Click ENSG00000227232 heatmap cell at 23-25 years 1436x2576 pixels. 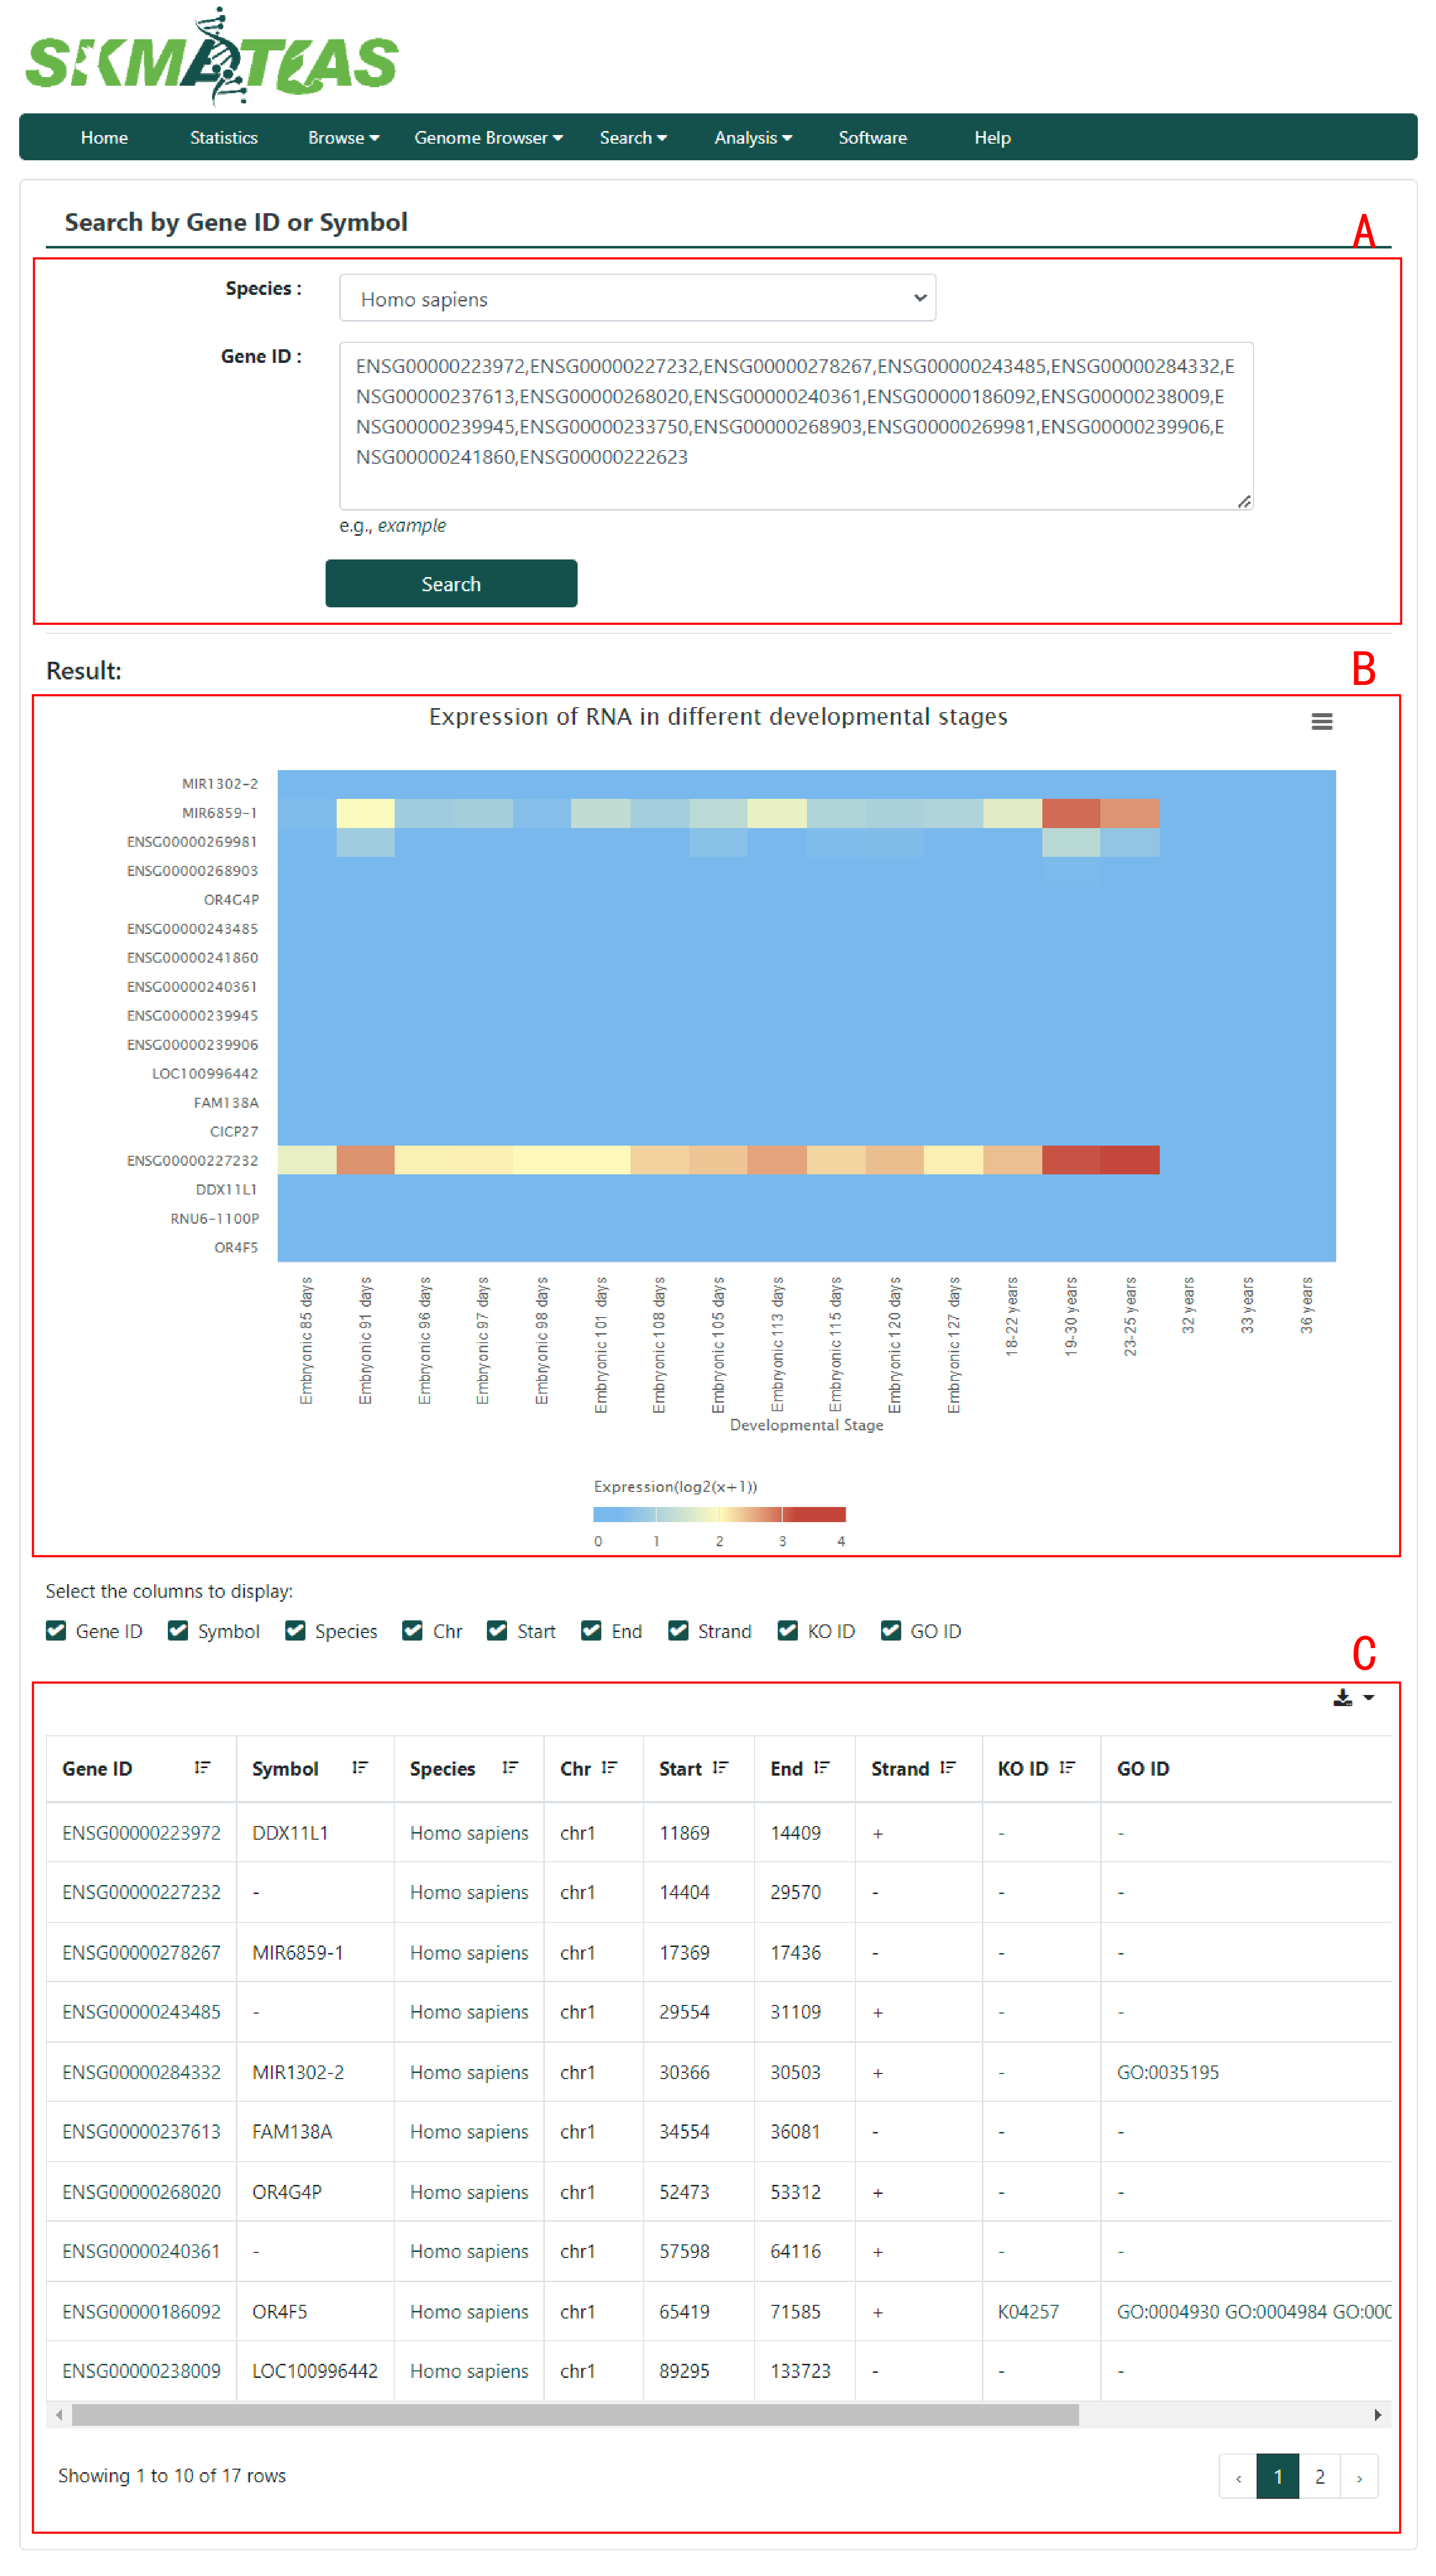pyautogui.click(x=1130, y=1159)
